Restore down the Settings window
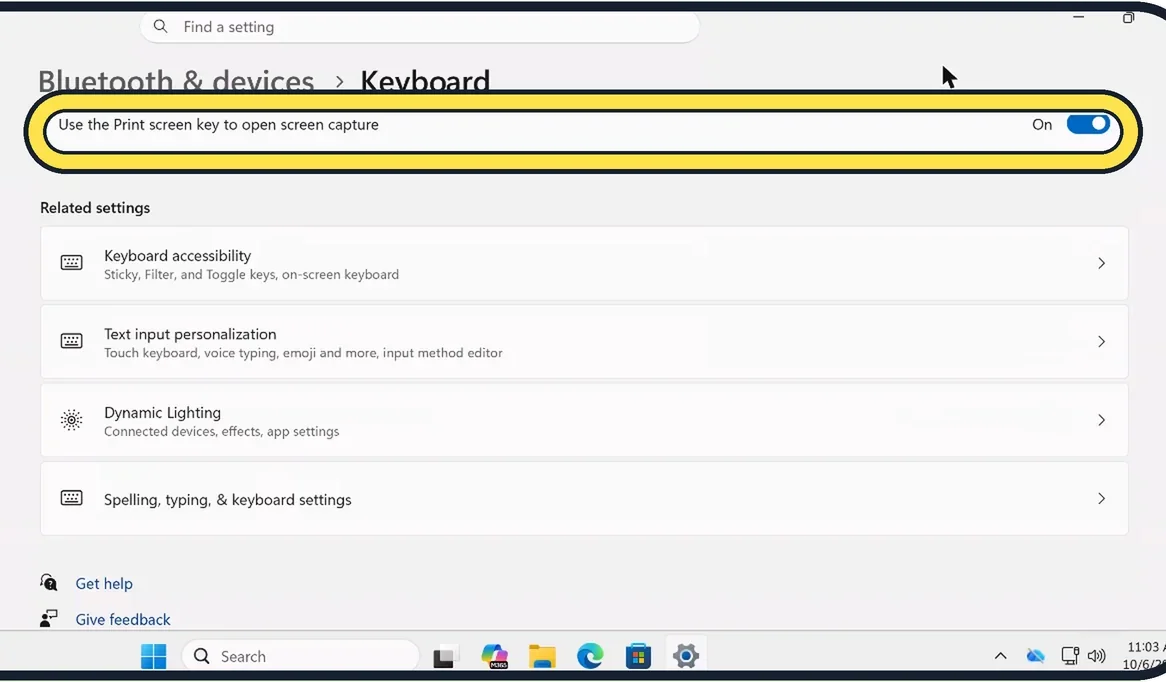Image resolution: width=1166 pixels, height=682 pixels. 1128,17
